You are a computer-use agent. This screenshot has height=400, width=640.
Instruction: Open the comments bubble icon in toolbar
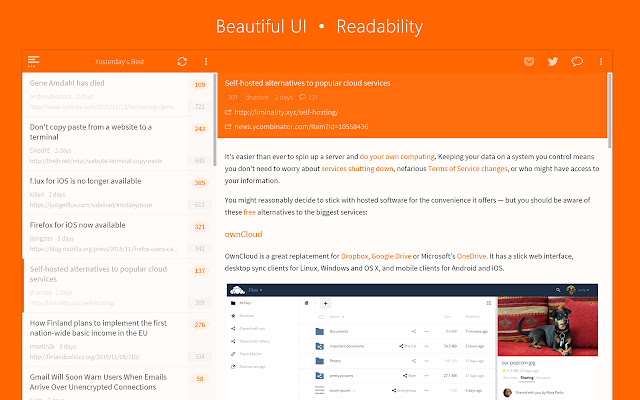(577, 61)
